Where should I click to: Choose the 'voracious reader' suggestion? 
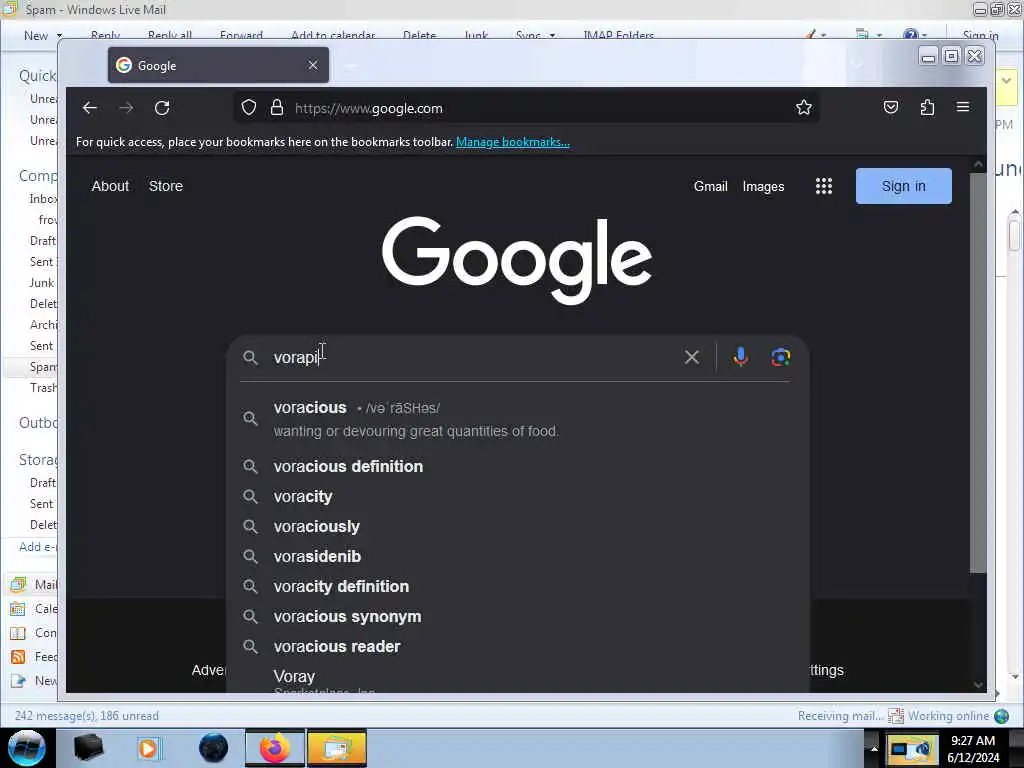tap(518, 647)
